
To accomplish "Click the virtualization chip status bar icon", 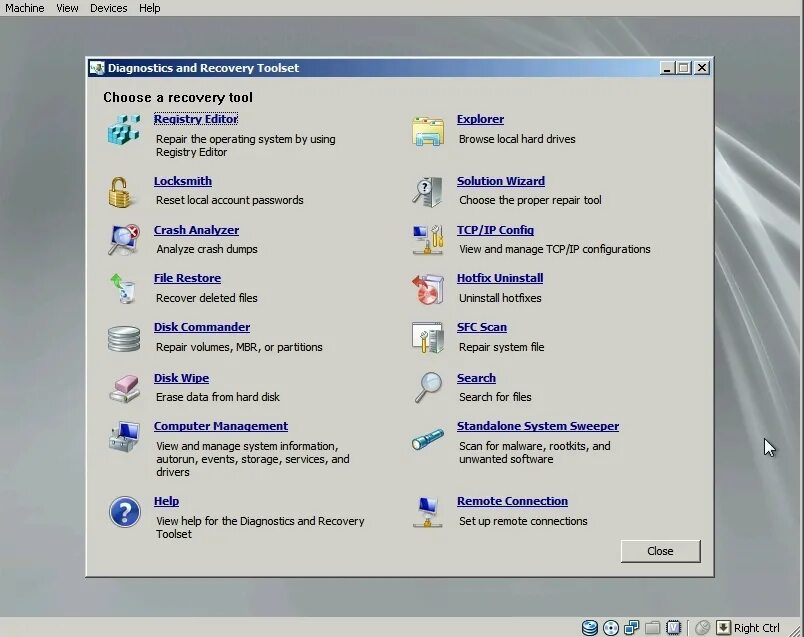I will click(673, 627).
